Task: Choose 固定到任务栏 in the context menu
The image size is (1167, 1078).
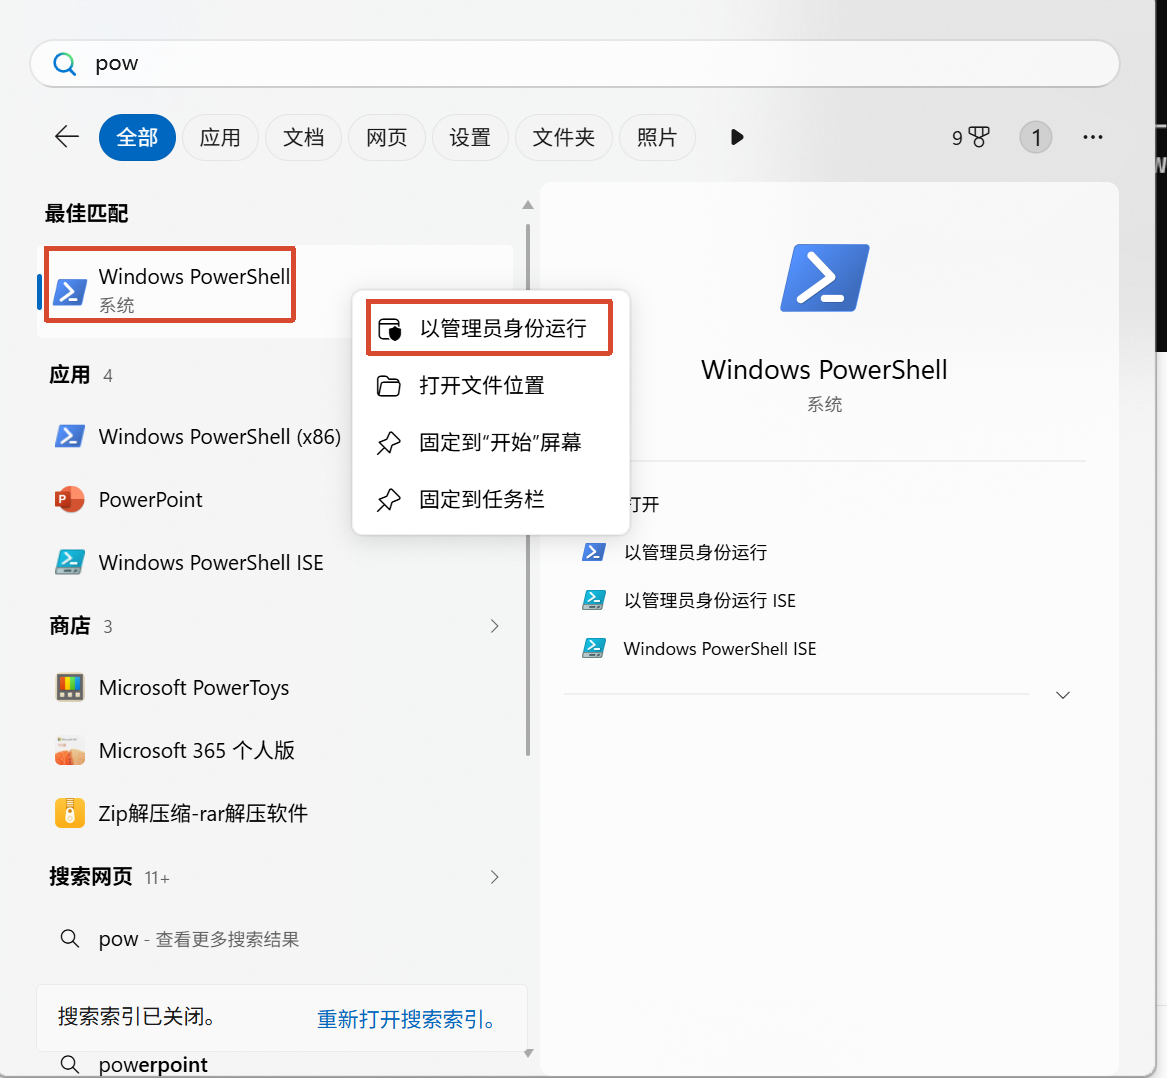Action: click(490, 500)
